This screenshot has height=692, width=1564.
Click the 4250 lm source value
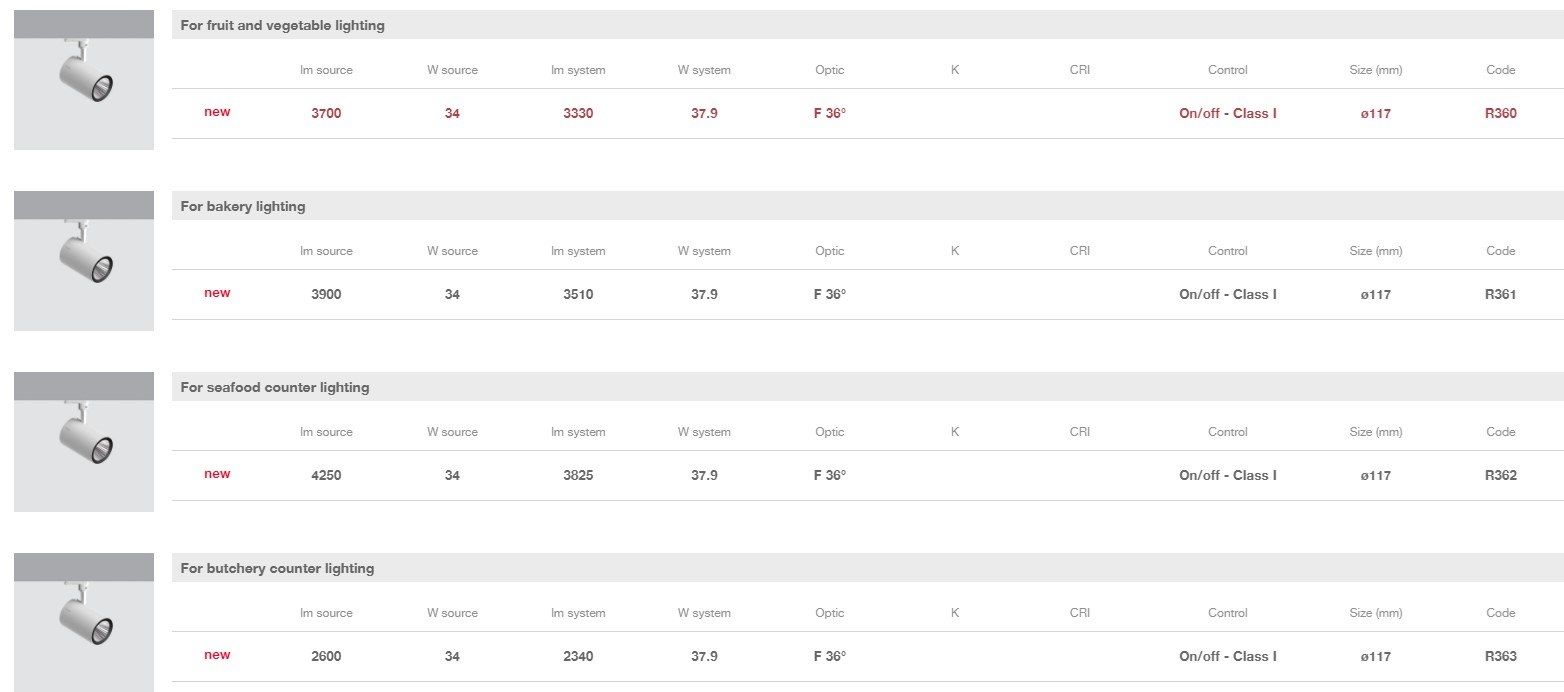[x=326, y=475]
